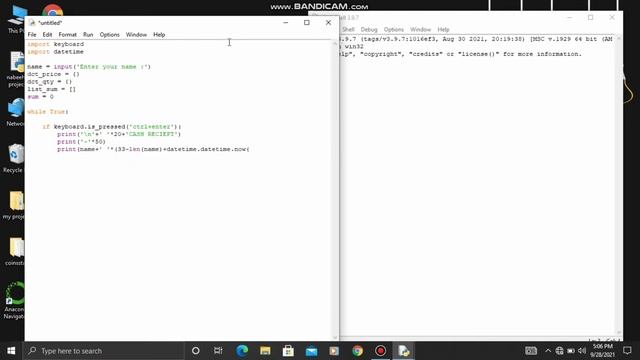
Task: Select the Network desktop icon
Action: tap(16, 112)
